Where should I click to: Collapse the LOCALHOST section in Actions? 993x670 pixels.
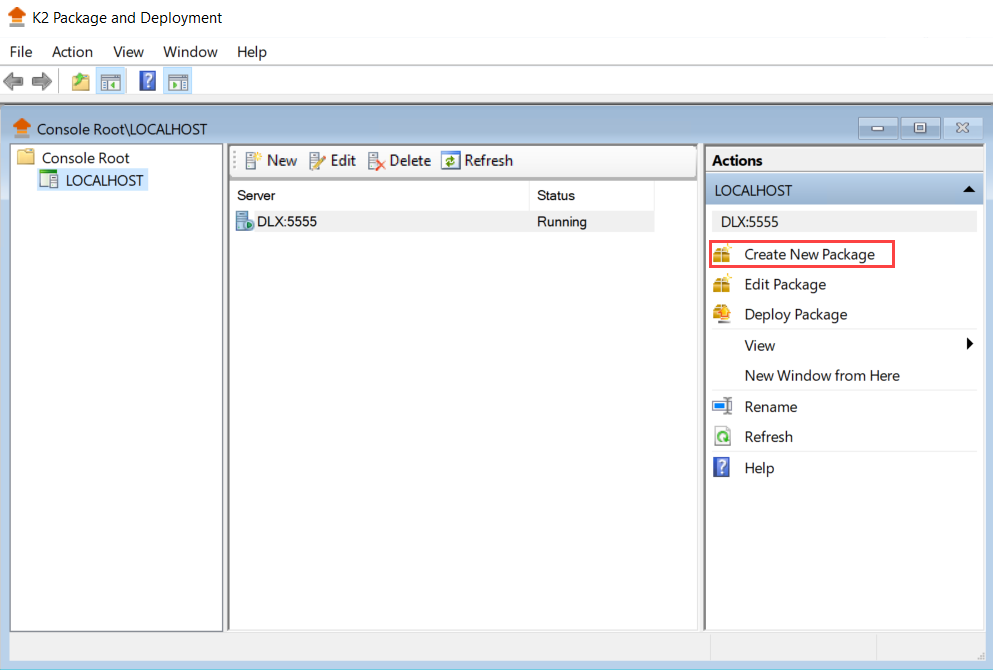tap(967, 190)
